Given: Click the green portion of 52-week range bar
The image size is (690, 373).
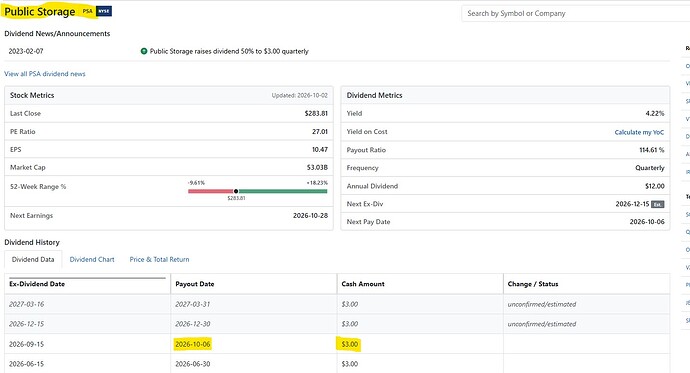Looking at the screenshot, I should (x=283, y=191).
